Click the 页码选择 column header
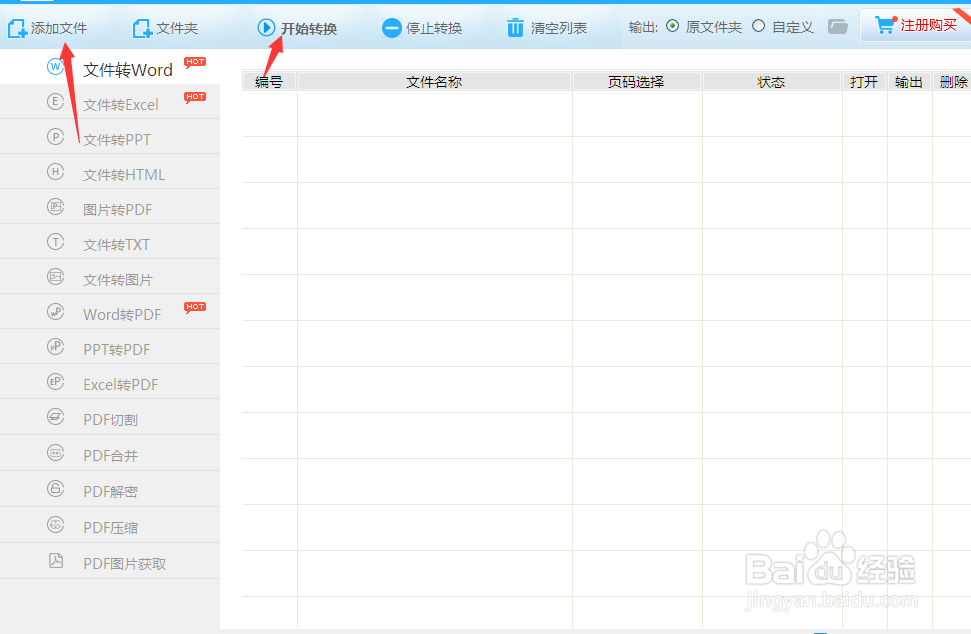Screen dimensions: 971x634 coord(636,82)
